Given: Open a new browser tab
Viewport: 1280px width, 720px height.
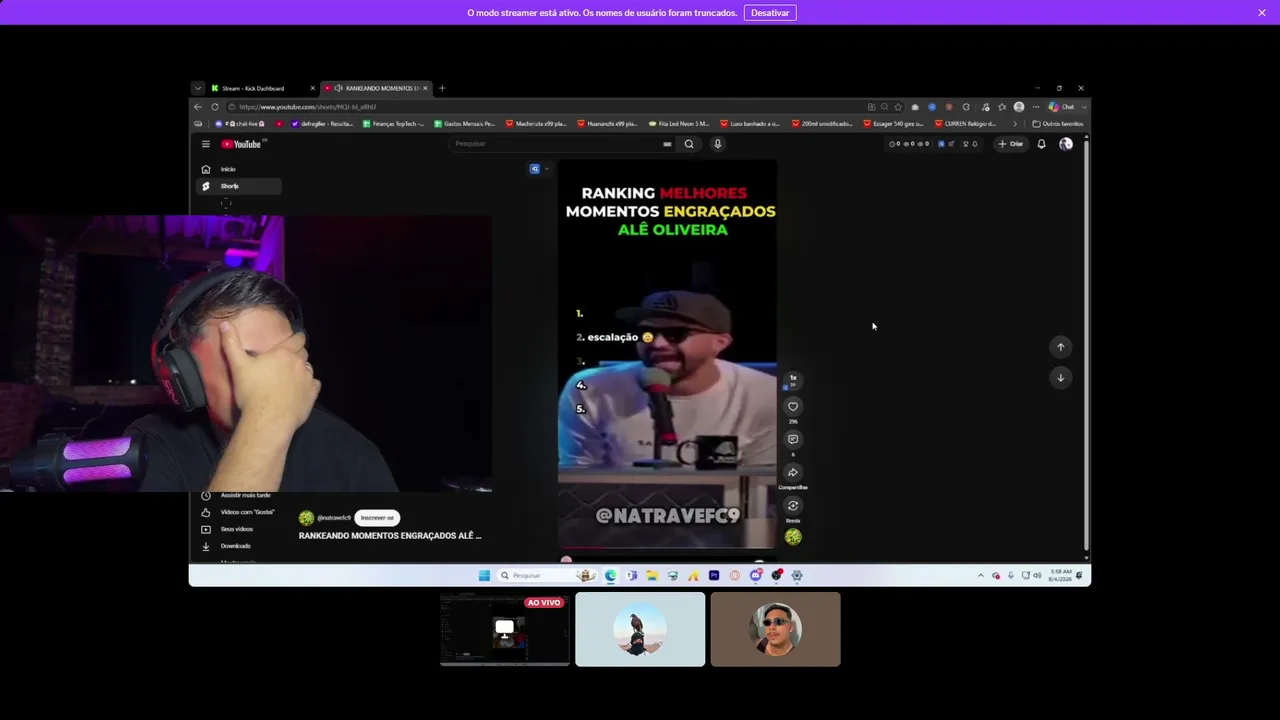Looking at the screenshot, I should pyautogui.click(x=442, y=88).
